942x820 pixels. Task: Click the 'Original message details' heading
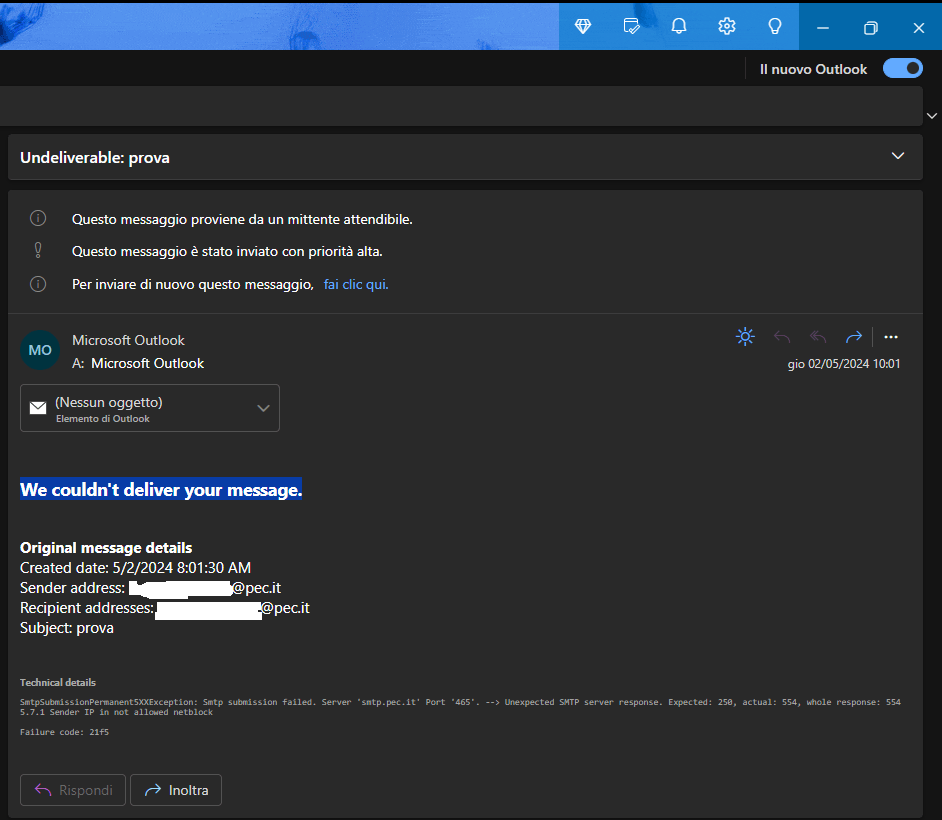pos(106,548)
